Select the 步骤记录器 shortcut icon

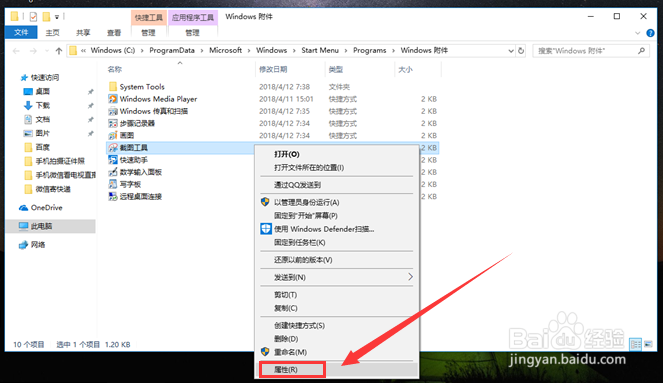click(112, 123)
